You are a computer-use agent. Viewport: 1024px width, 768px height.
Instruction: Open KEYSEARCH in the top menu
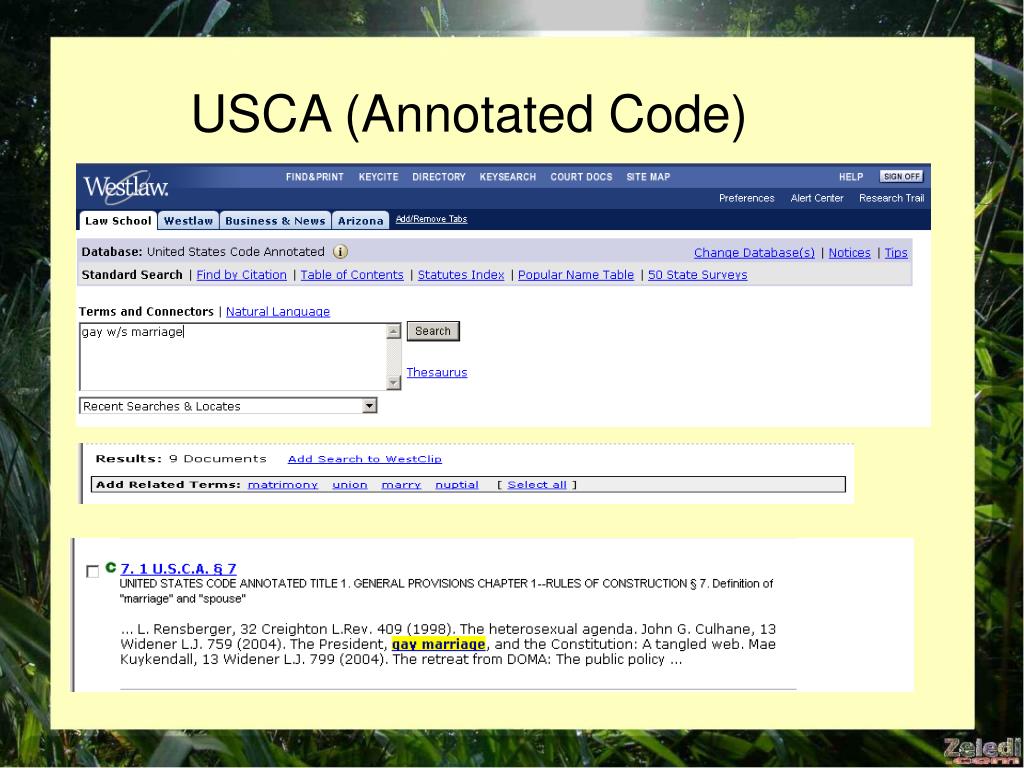507,177
